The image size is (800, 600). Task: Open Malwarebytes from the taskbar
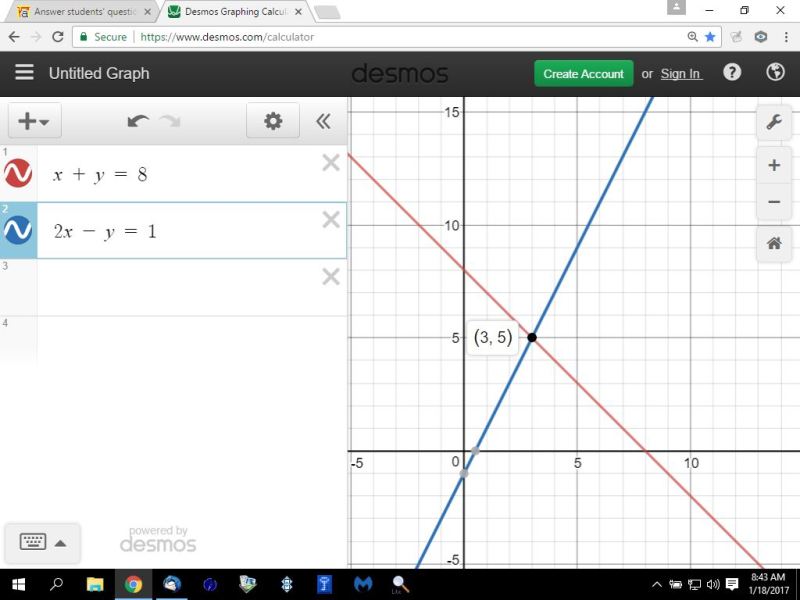tap(363, 584)
